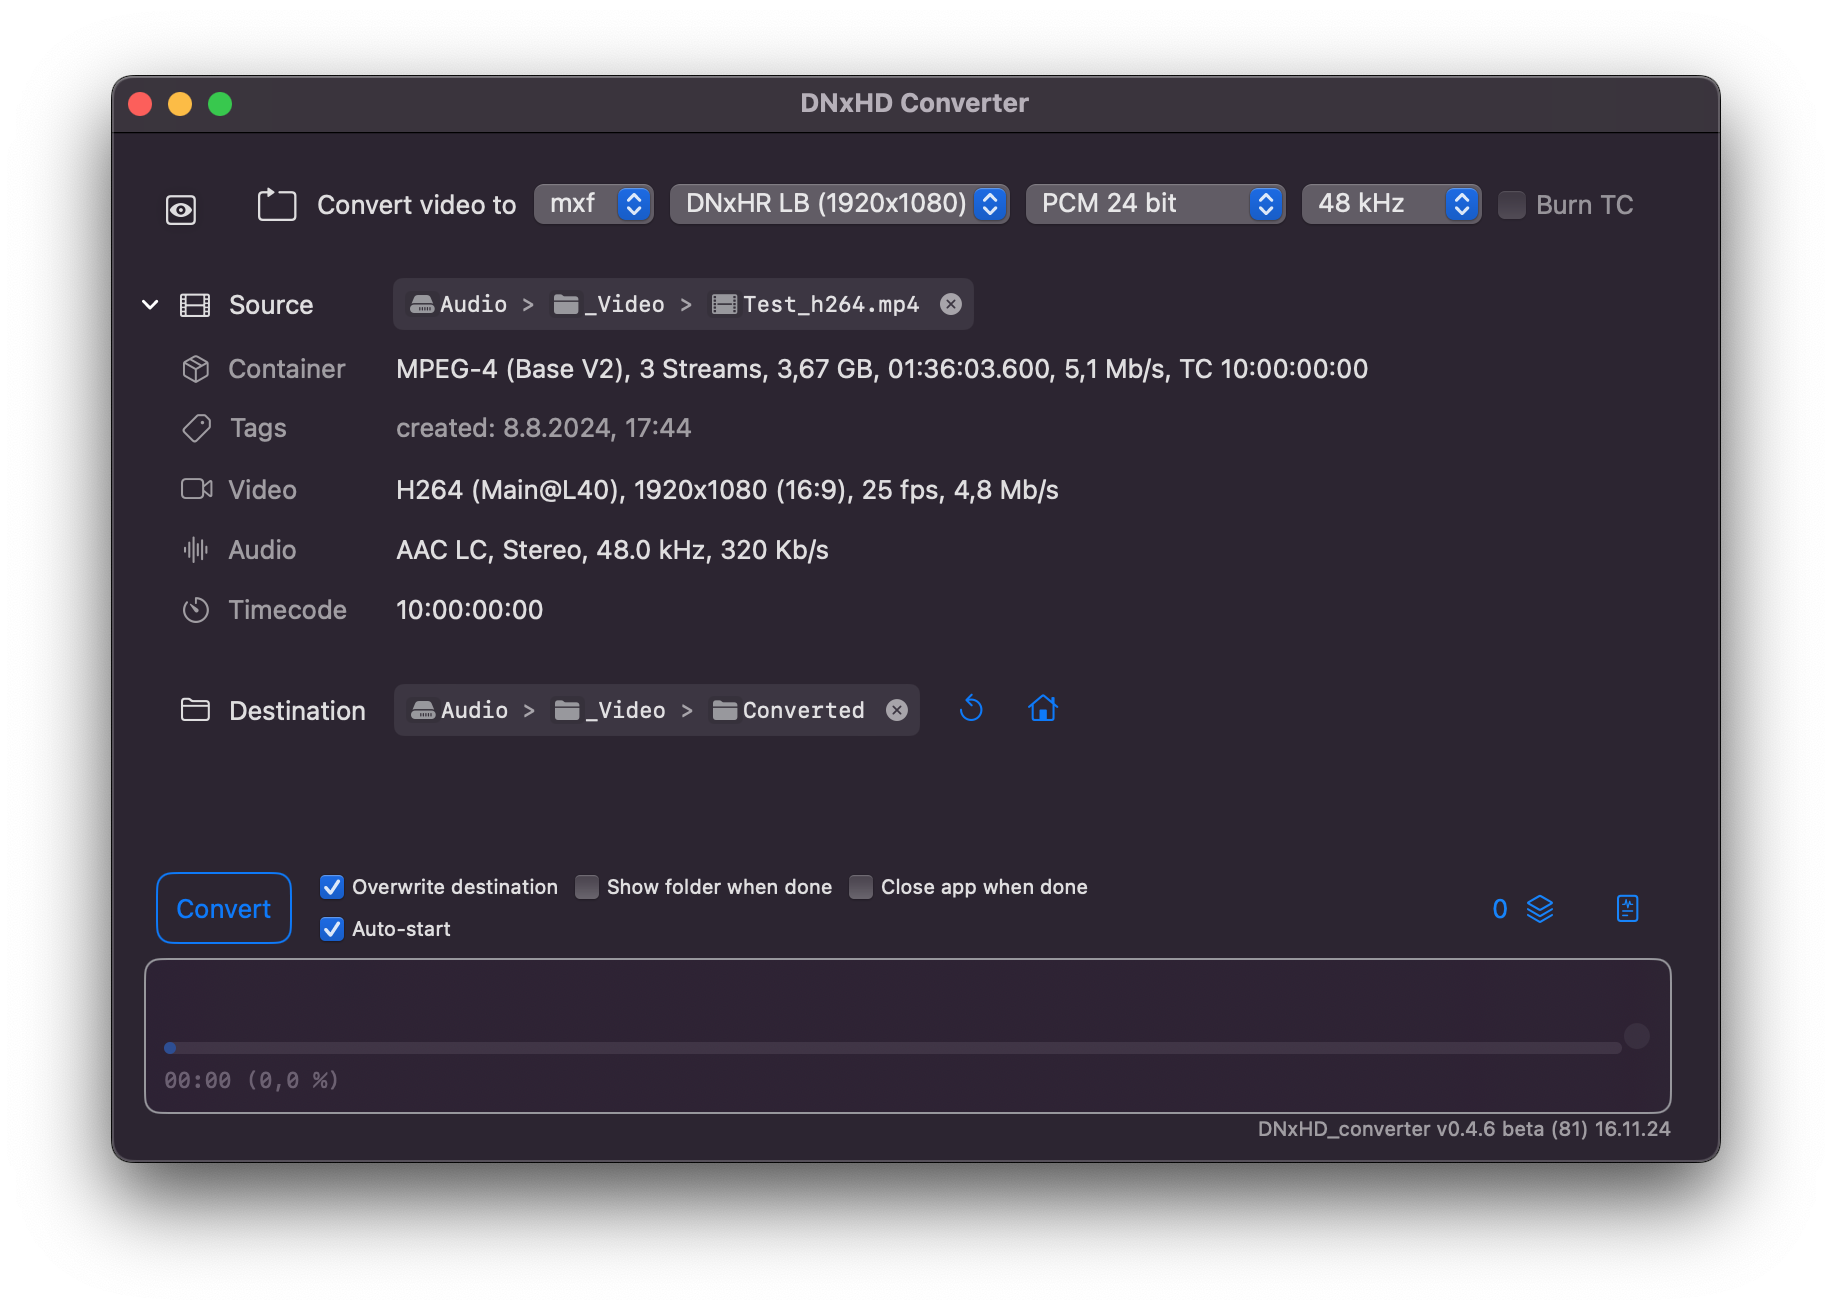The width and height of the screenshot is (1832, 1310).
Task: Click the 10:00:00:00 timecode value
Action: 470,610
